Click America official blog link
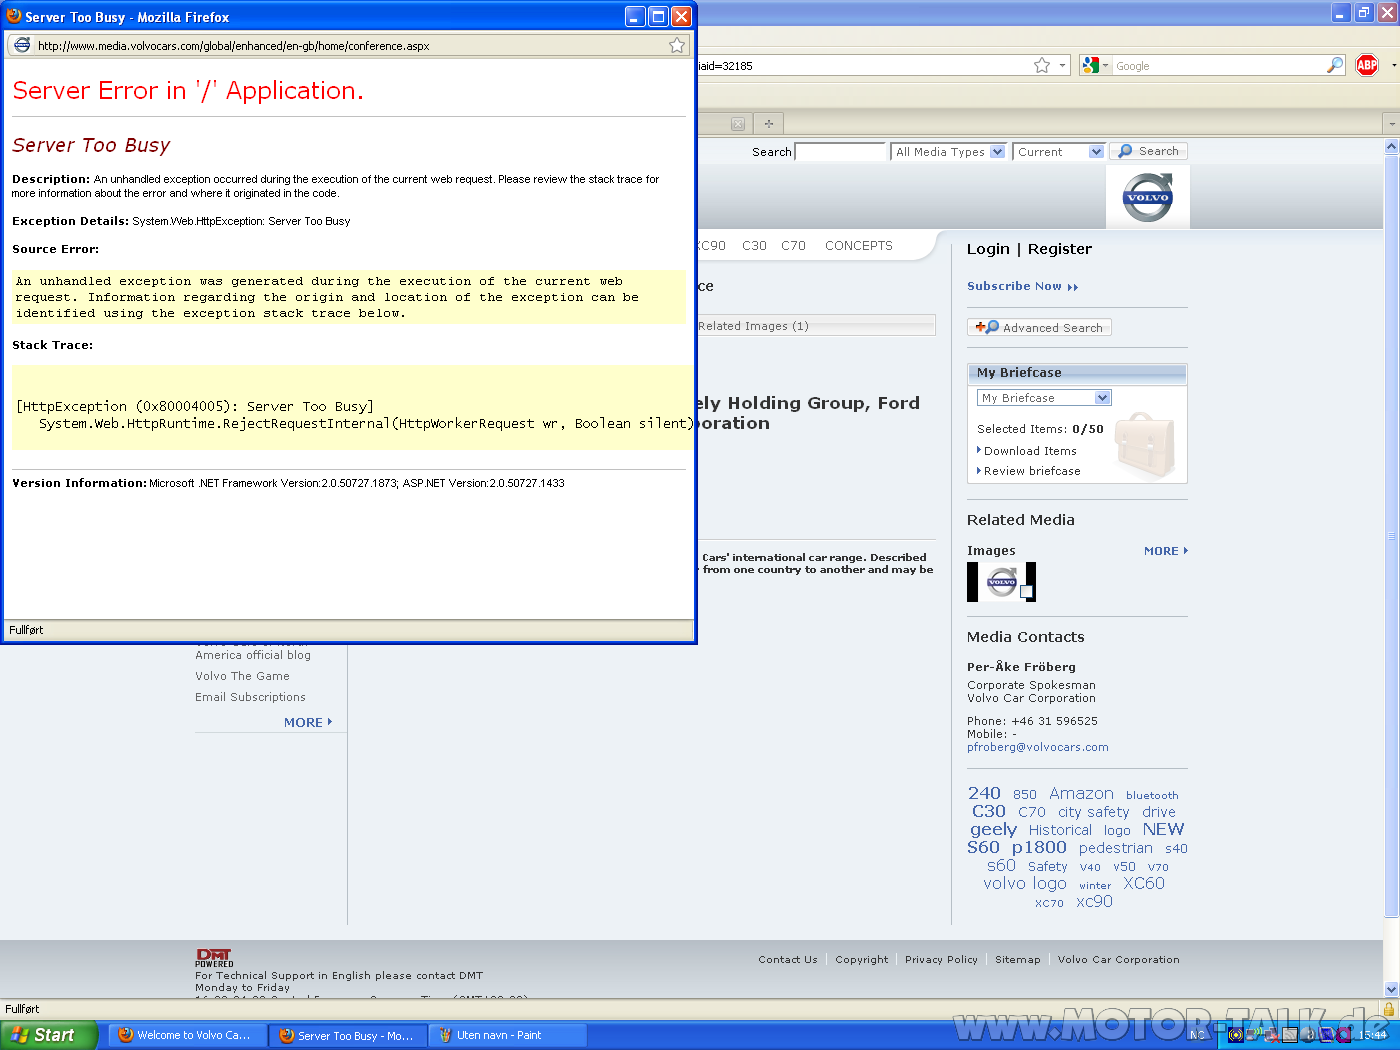The image size is (1400, 1050). (253, 655)
